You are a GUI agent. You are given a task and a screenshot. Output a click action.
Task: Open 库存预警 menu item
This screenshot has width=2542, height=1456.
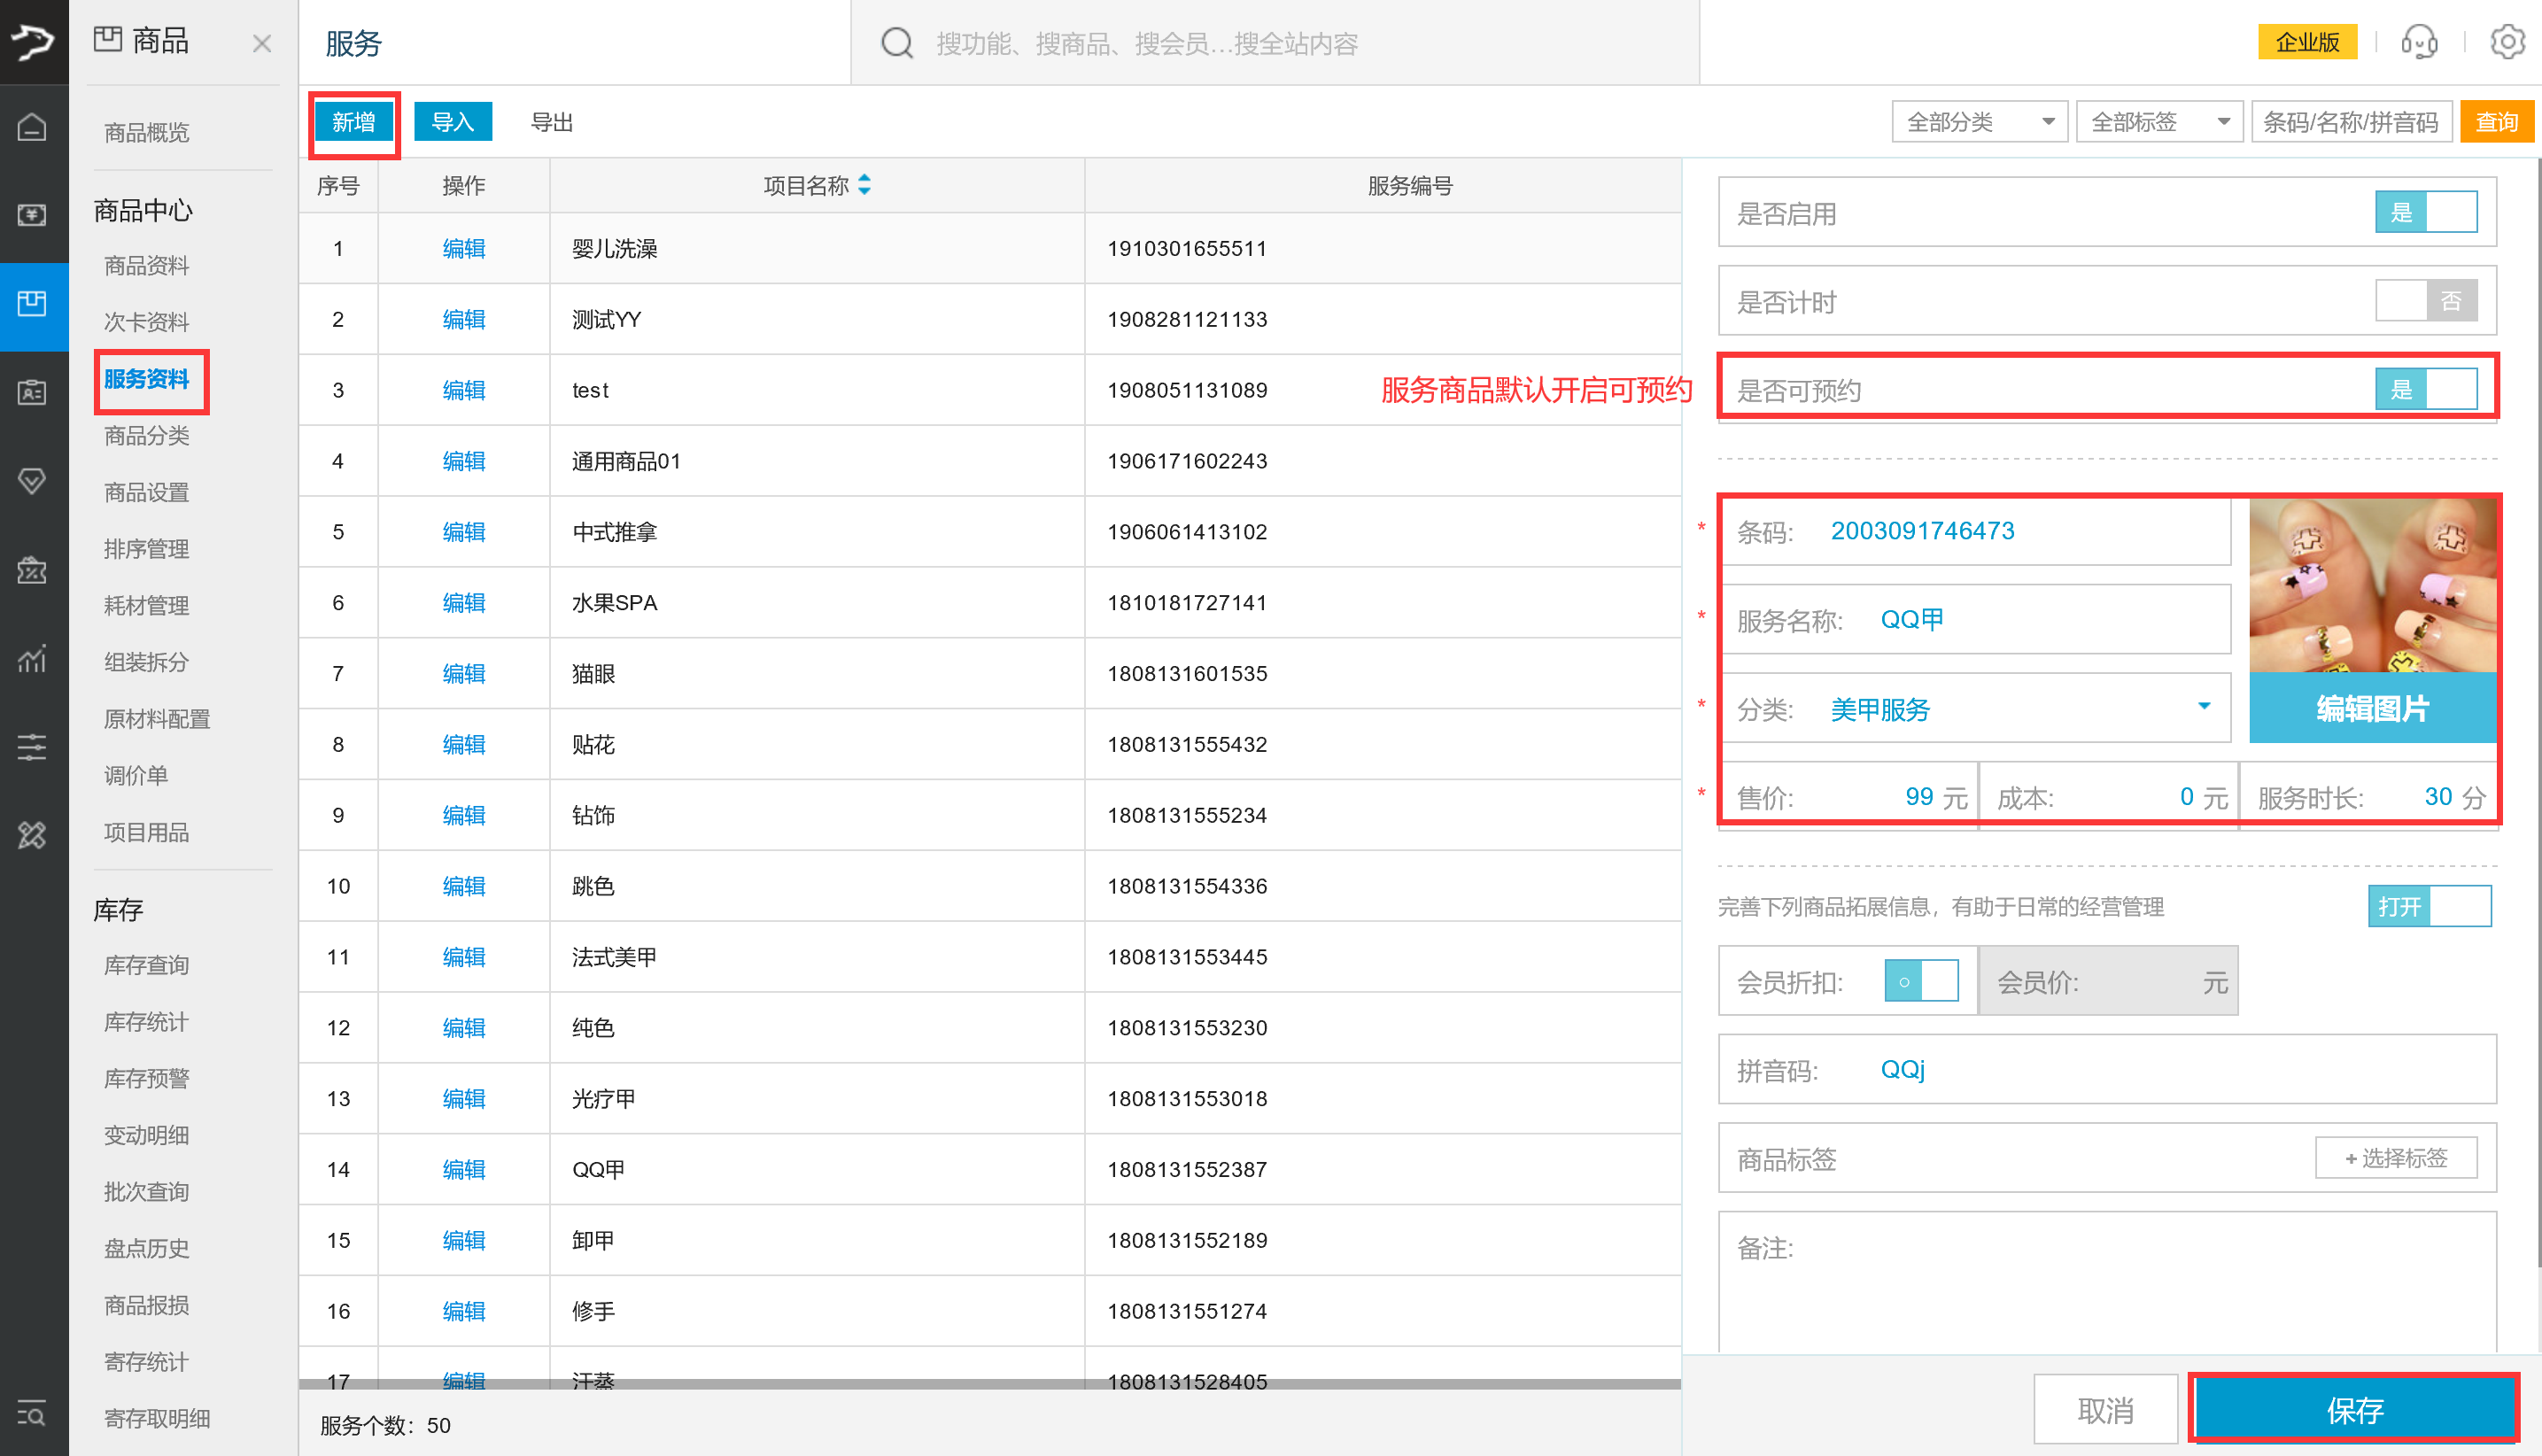click(146, 1079)
